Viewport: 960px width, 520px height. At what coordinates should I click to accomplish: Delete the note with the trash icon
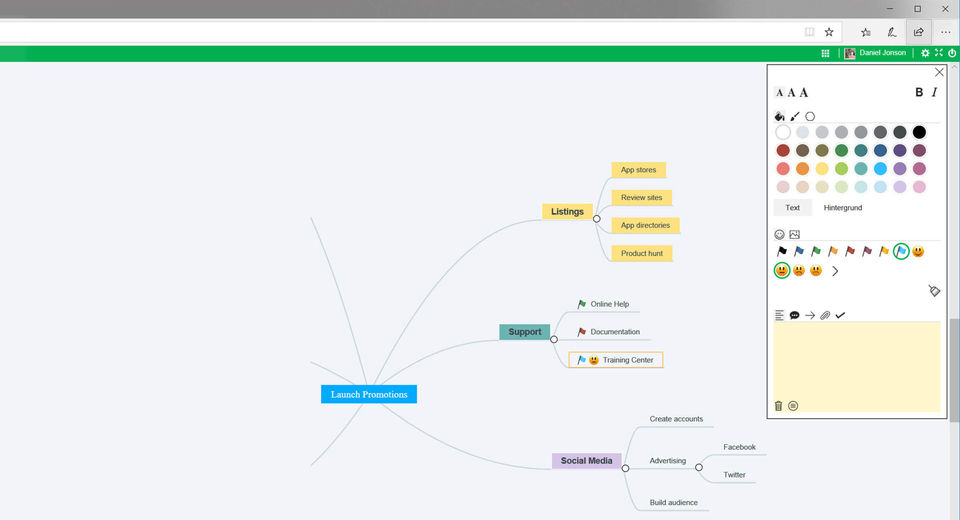[778, 405]
